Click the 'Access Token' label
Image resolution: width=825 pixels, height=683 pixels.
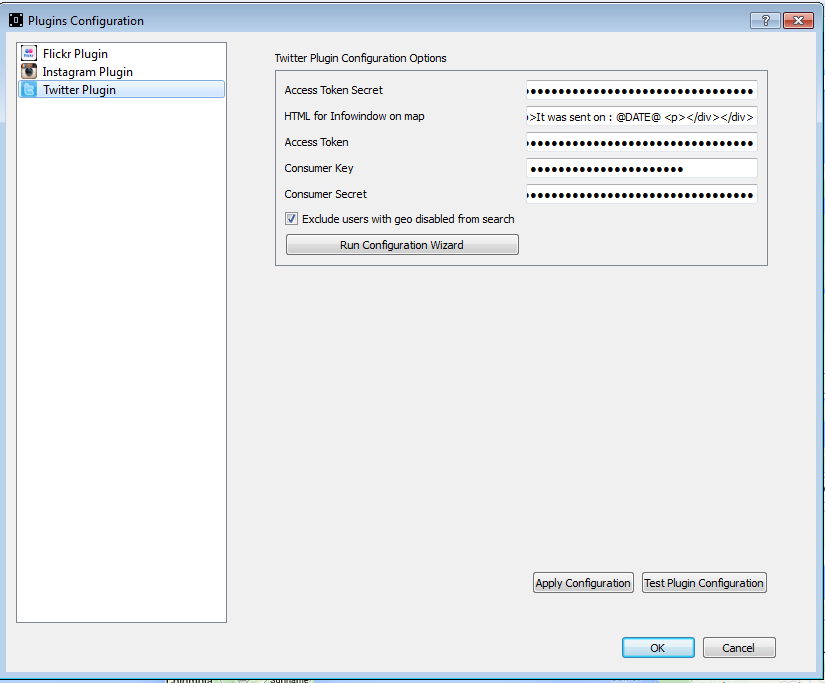point(316,142)
